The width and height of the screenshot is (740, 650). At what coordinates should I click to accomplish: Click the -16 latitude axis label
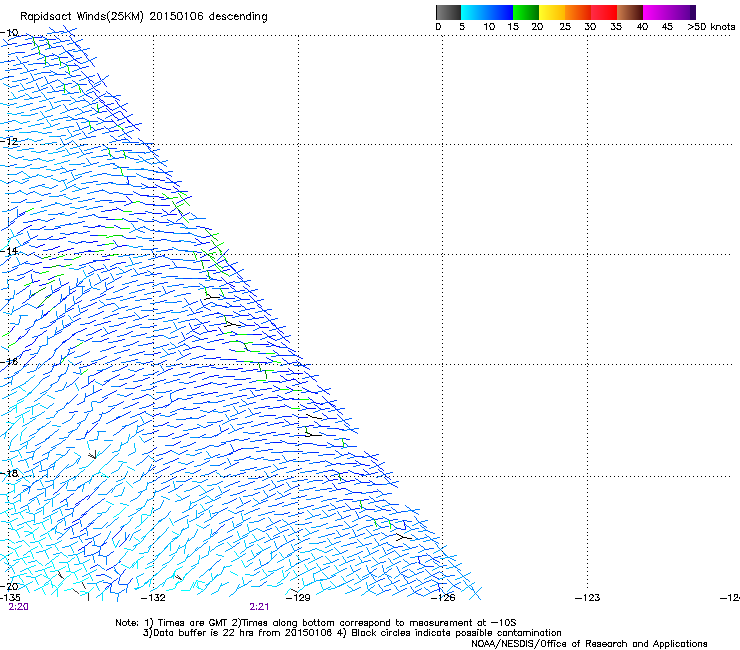[9, 362]
